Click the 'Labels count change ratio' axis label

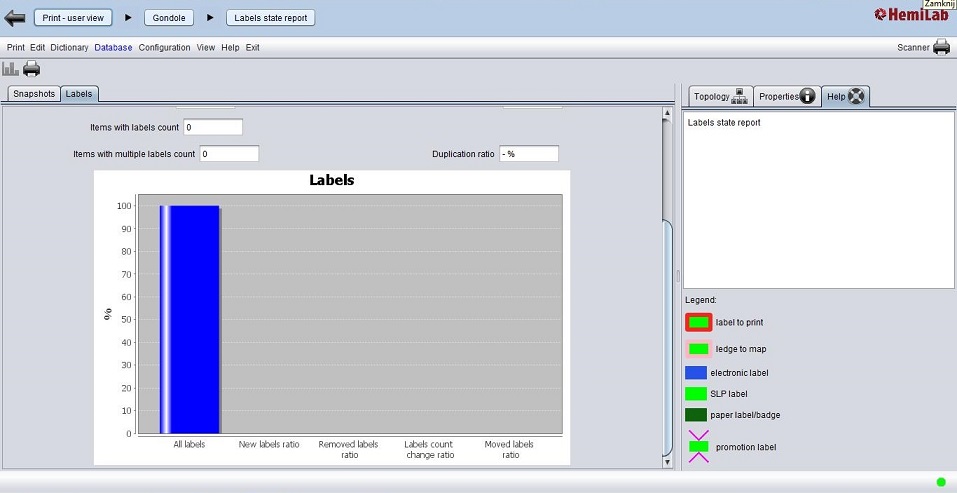429,450
